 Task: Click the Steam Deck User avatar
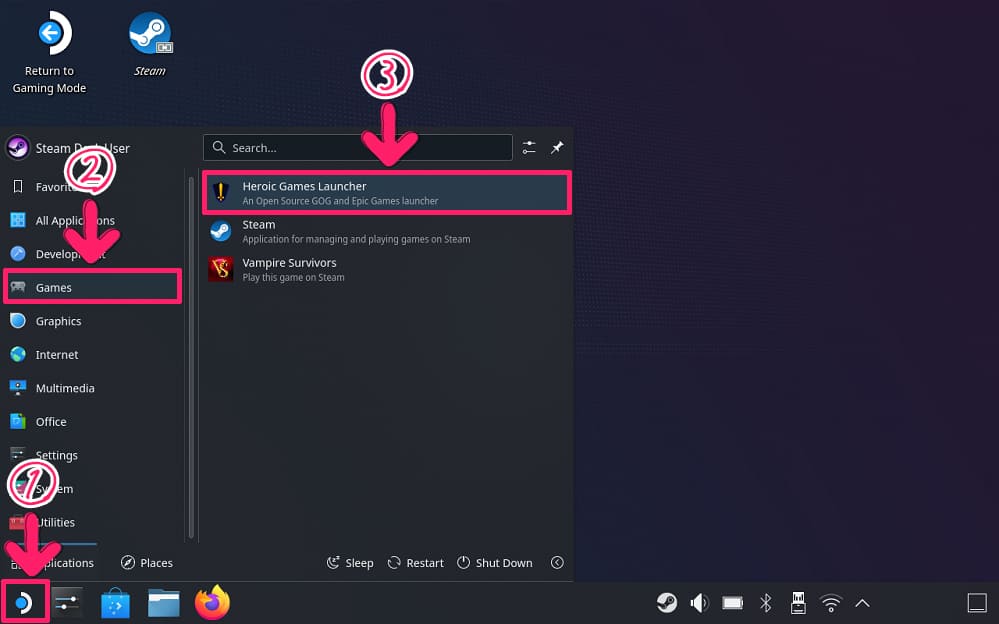tap(18, 148)
